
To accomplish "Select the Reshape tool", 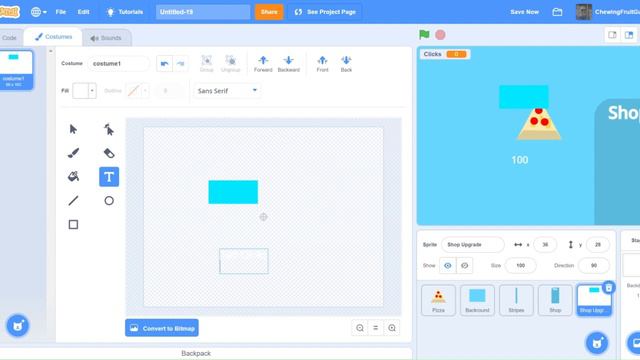I will (109, 129).
